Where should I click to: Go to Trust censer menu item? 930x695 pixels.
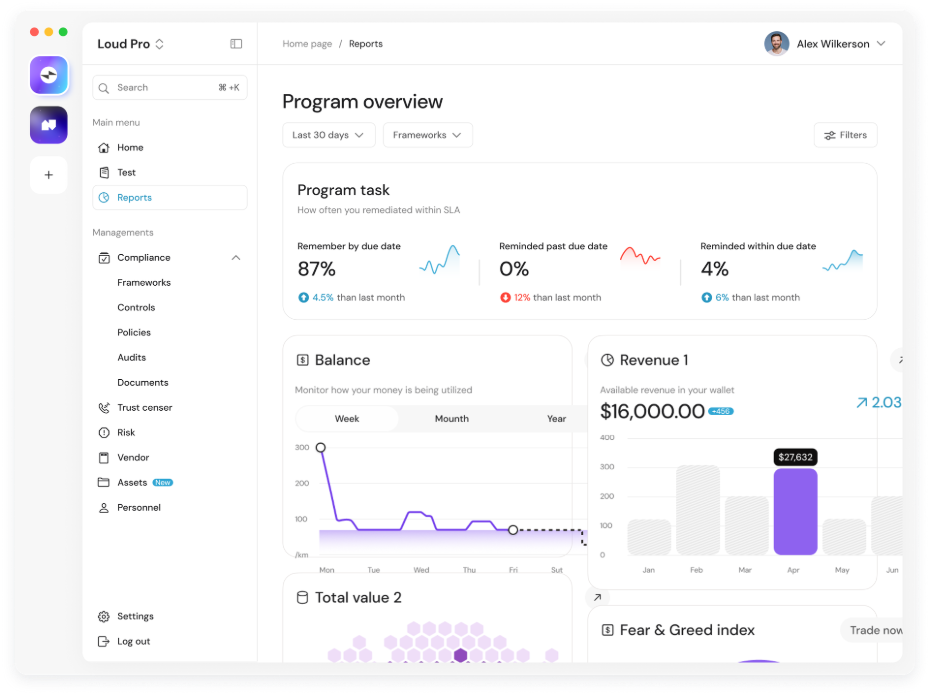[x=144, y=408]
